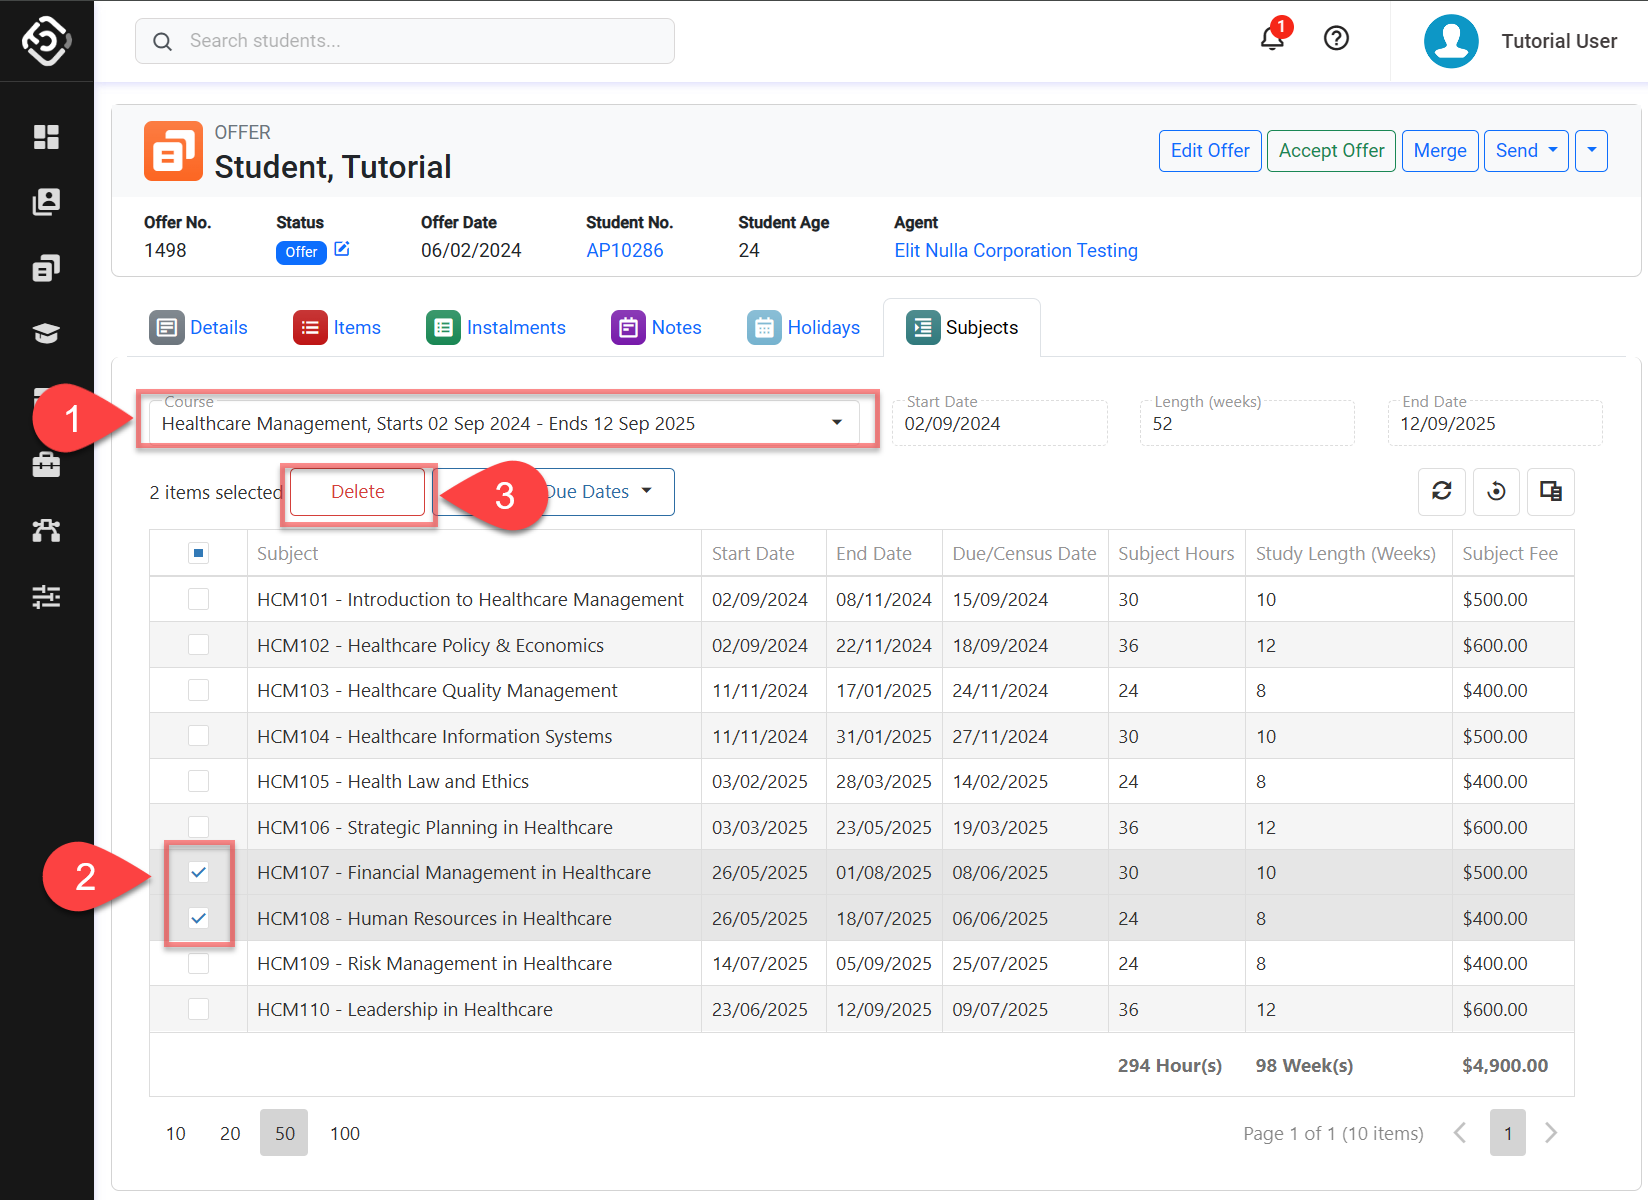Open the dashboard grid icon in sidebar
1648x1200 pixels.
click(x=46, y=137)
